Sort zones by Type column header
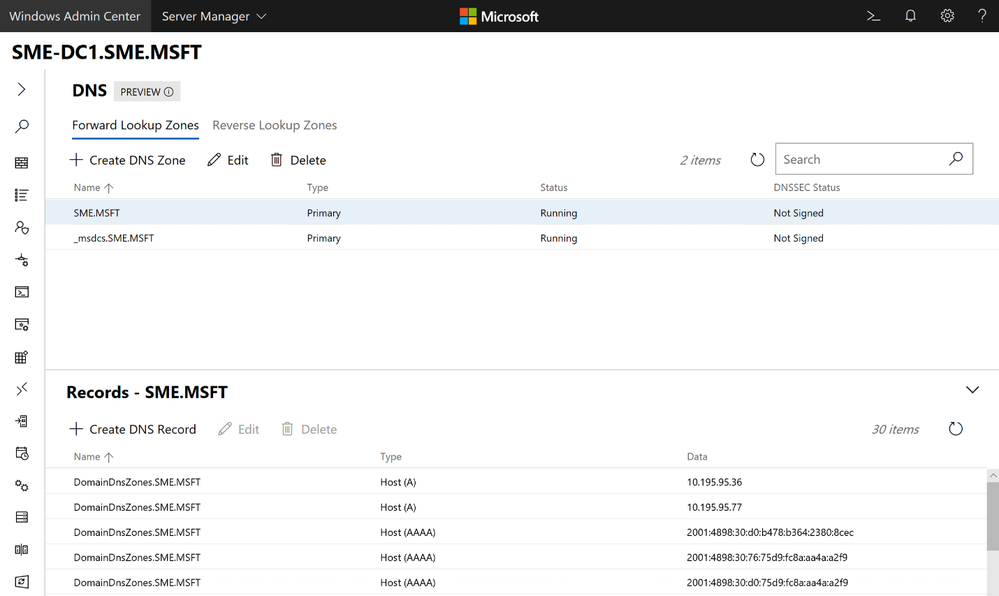 click(317, 187)
